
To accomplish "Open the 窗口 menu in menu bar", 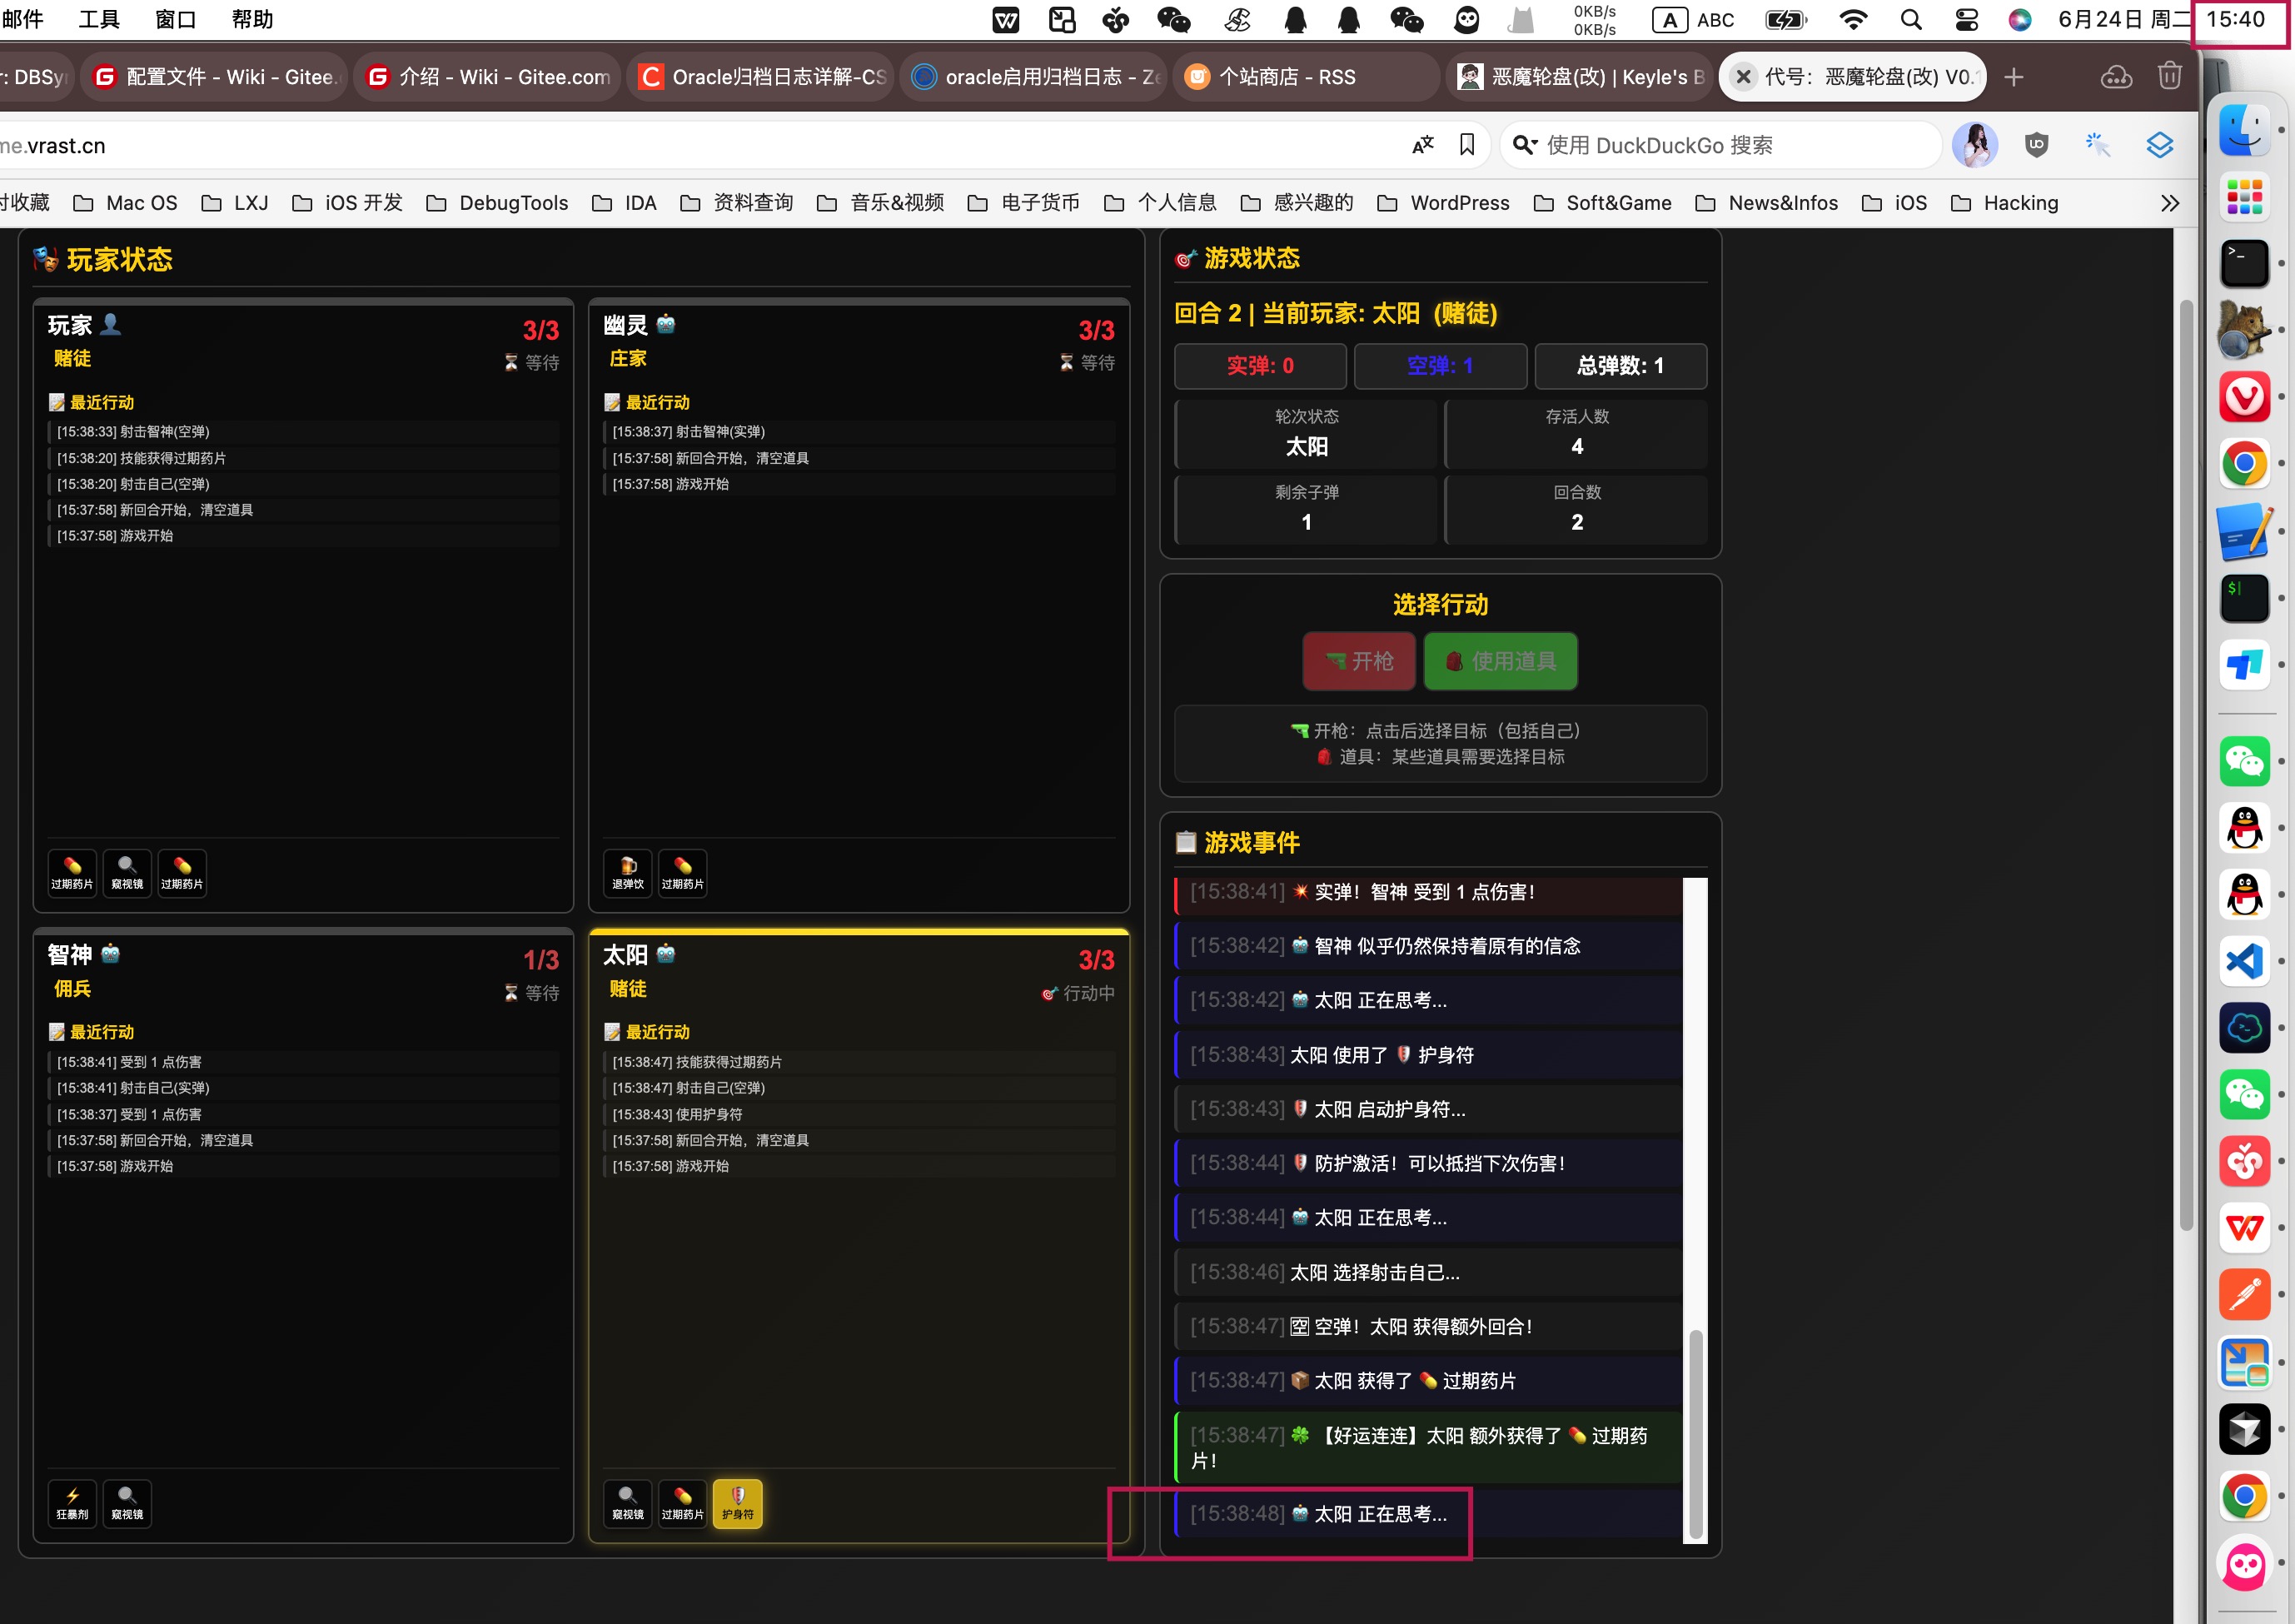I will 175,19.
